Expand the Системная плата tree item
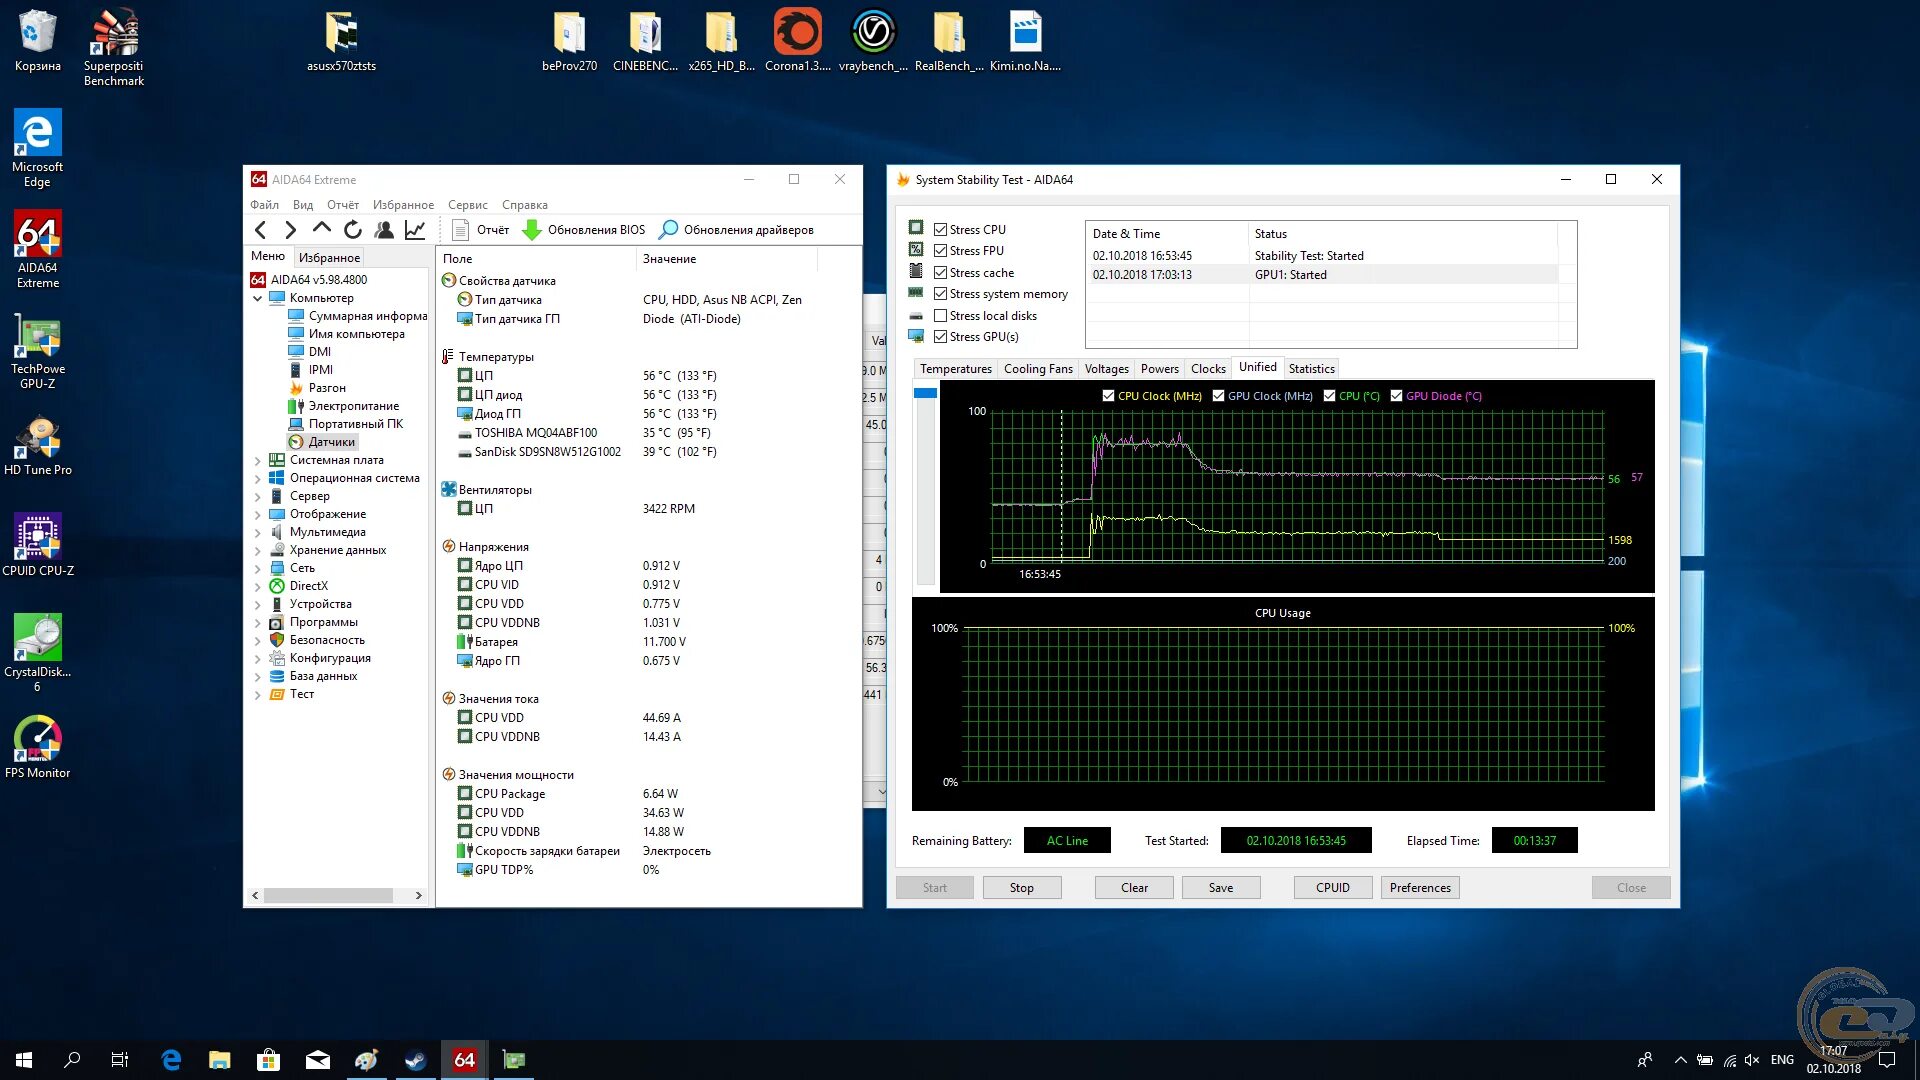Viewport: 1920px width, 1080px height. pyautogui.click(x=258, y=460)
